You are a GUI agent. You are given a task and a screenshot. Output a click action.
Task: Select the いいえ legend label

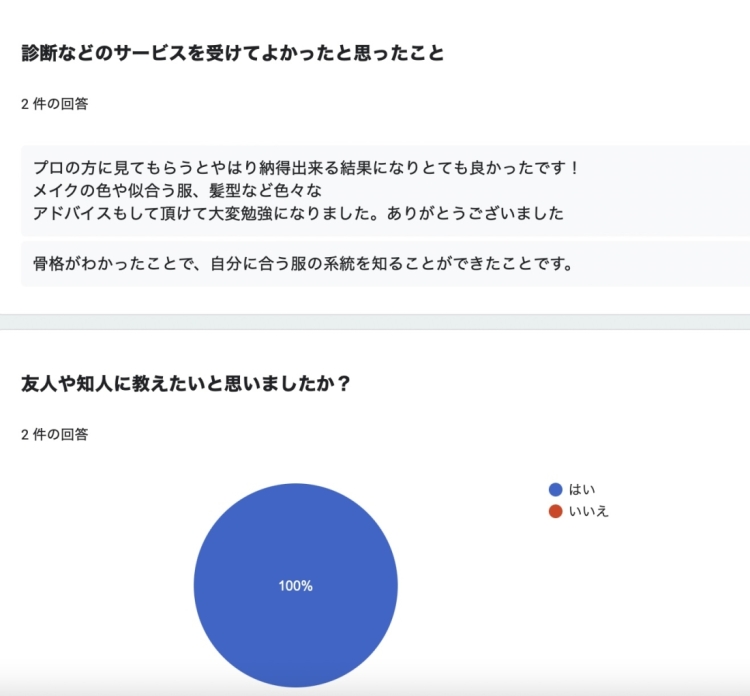coord(588,511)
